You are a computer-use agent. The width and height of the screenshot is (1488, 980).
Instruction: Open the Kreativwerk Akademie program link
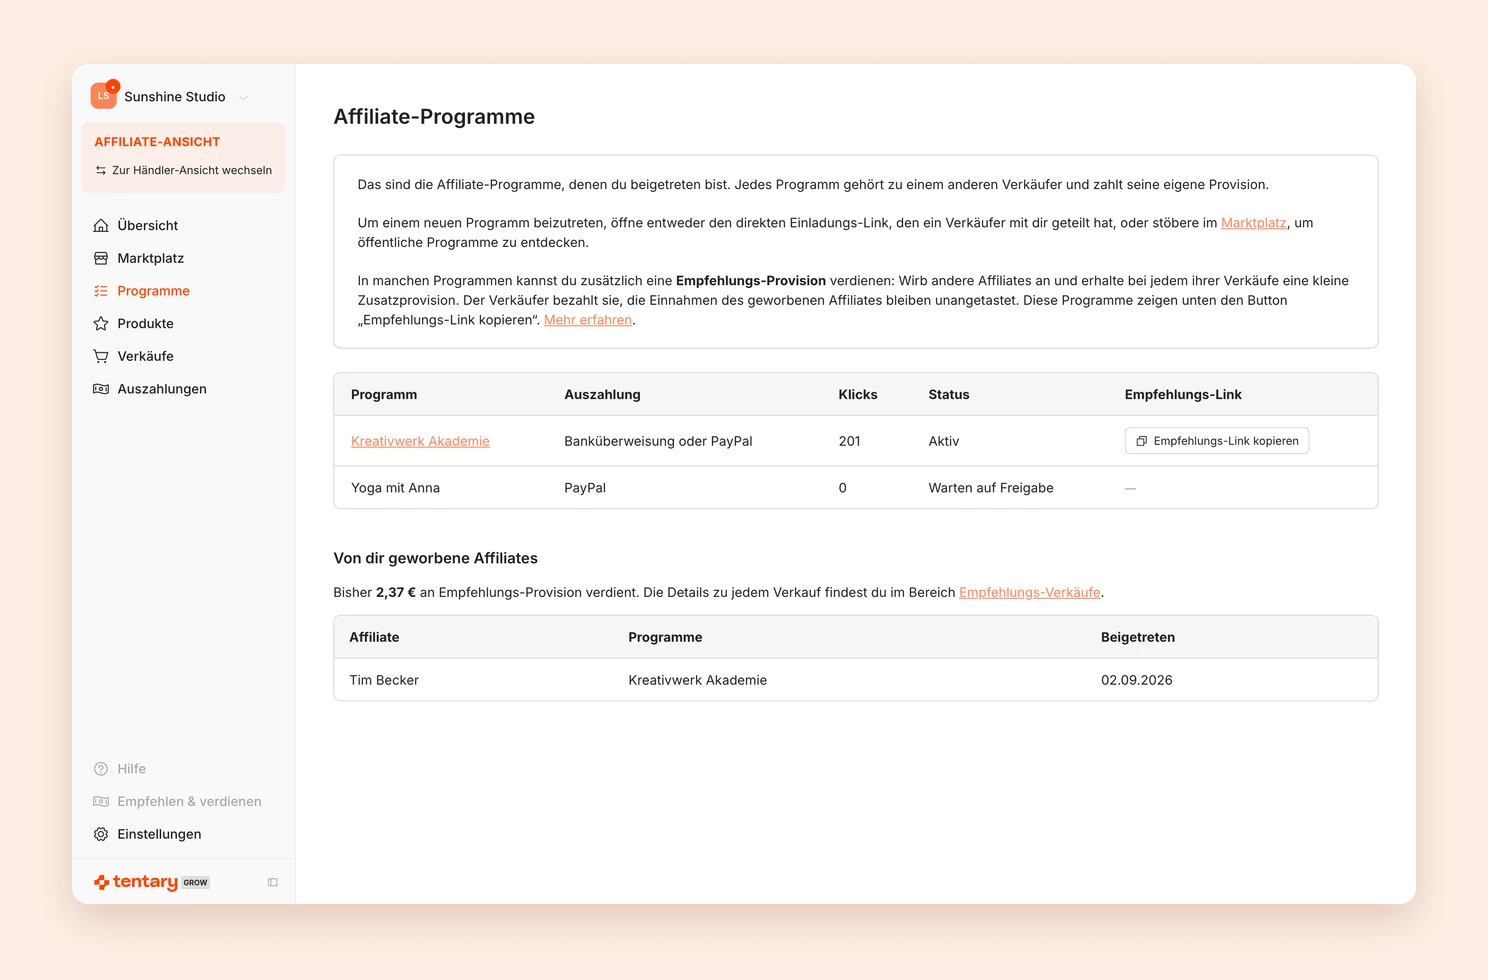pos(420,441)
